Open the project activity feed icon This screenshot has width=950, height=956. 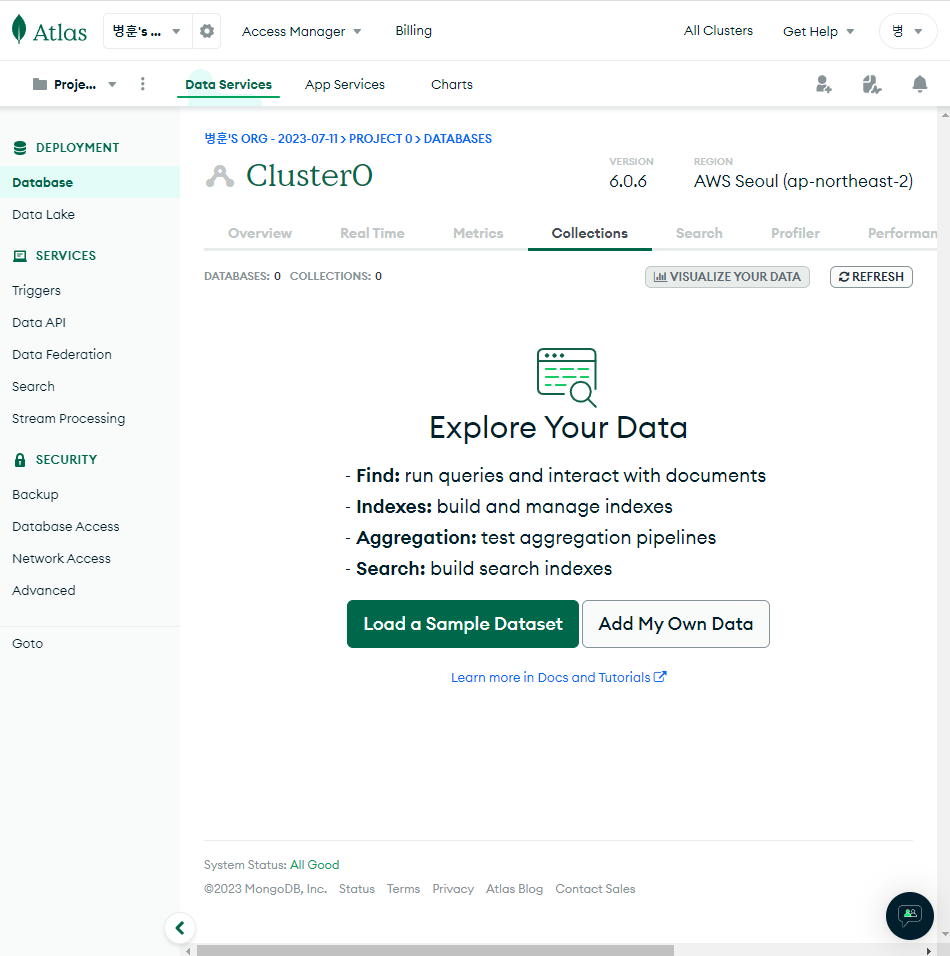point(872,84)
